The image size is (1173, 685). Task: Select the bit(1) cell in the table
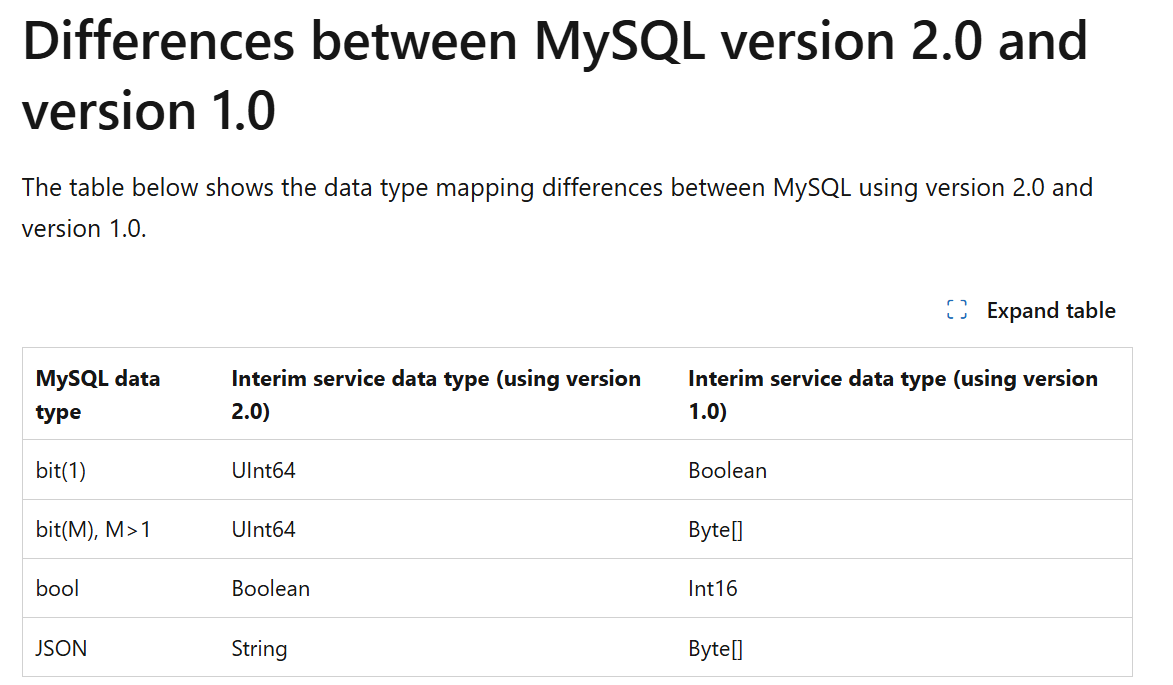pyautogui.click(x=61, y=470)
